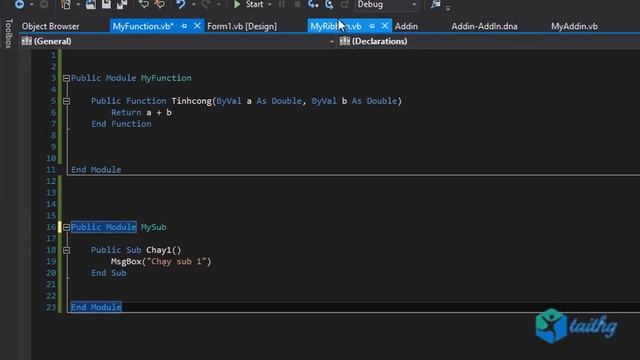Click 'End Function' on line 7
This screenshot has width=640, height=360.
coord(121,124)
